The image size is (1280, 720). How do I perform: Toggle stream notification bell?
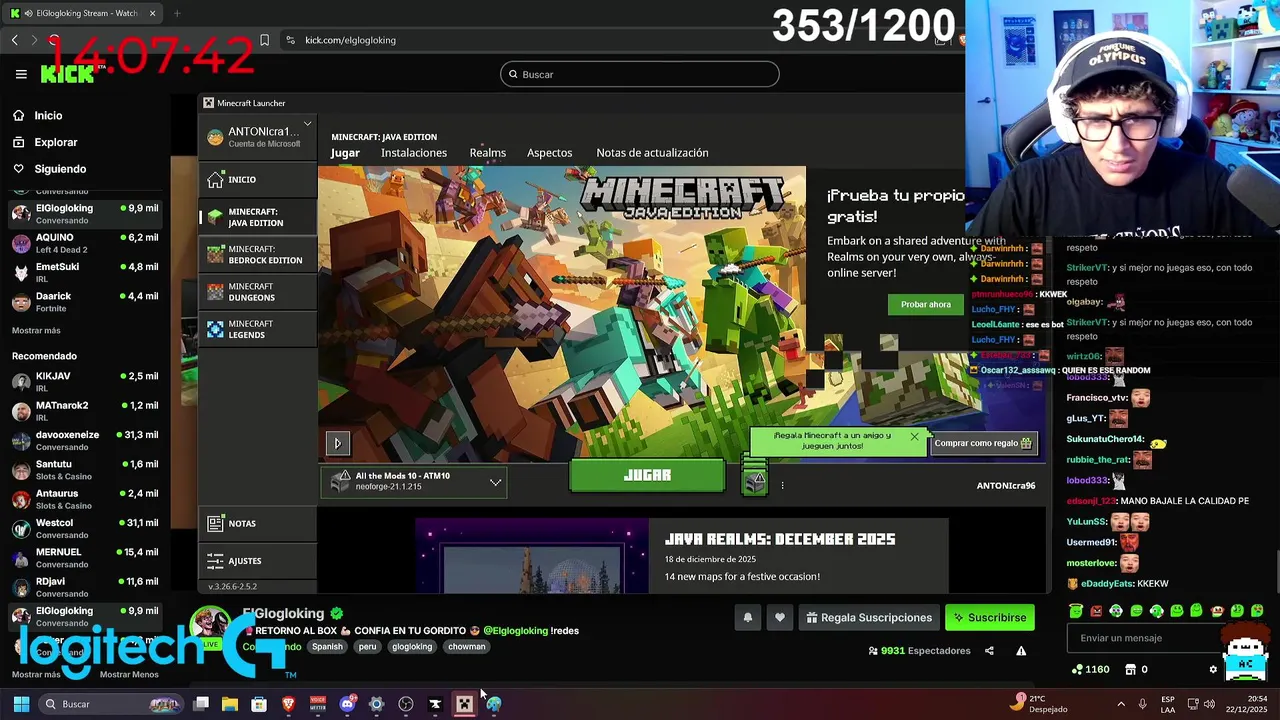tap(747, 618)
